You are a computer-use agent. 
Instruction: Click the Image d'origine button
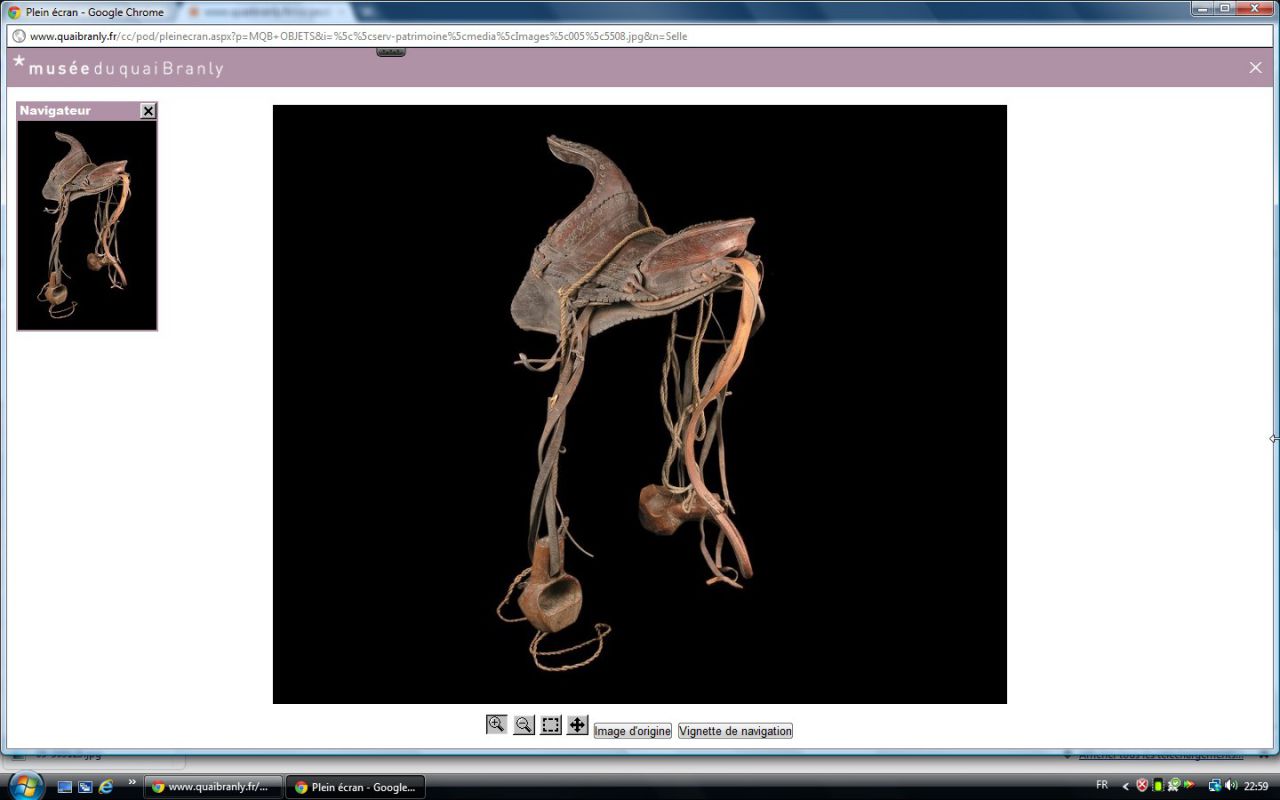pos(632,731)
